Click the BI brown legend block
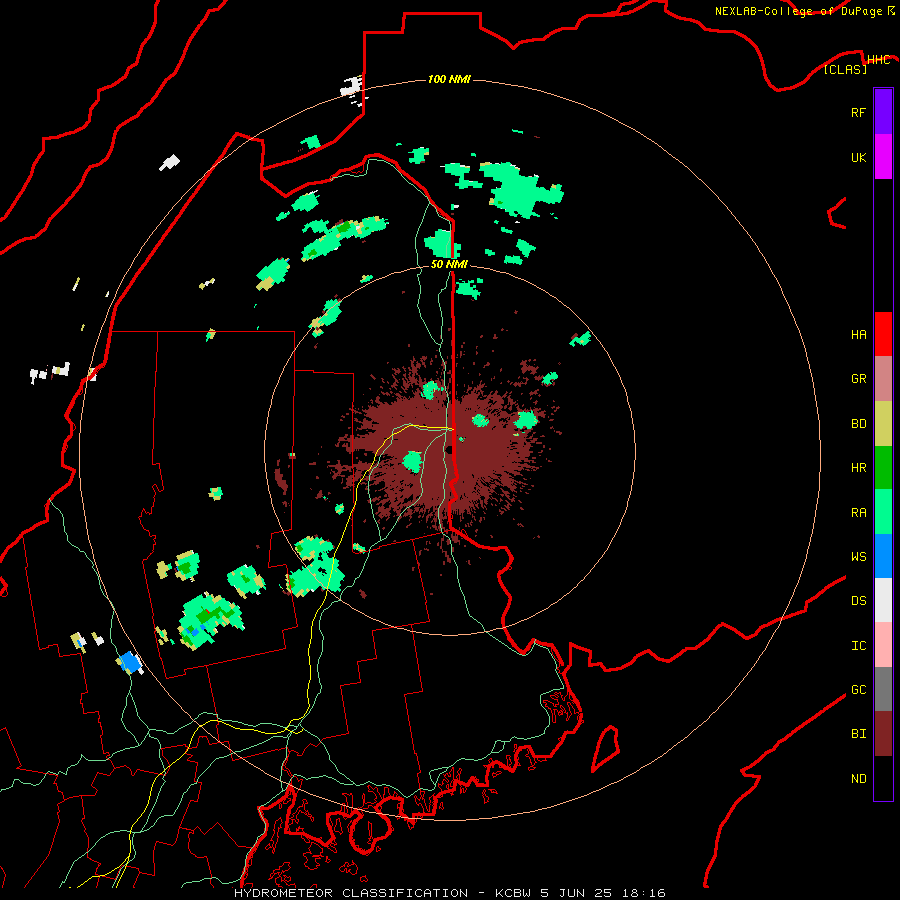The width and height of the screenshot is (900, 900). tap(883, 734)
